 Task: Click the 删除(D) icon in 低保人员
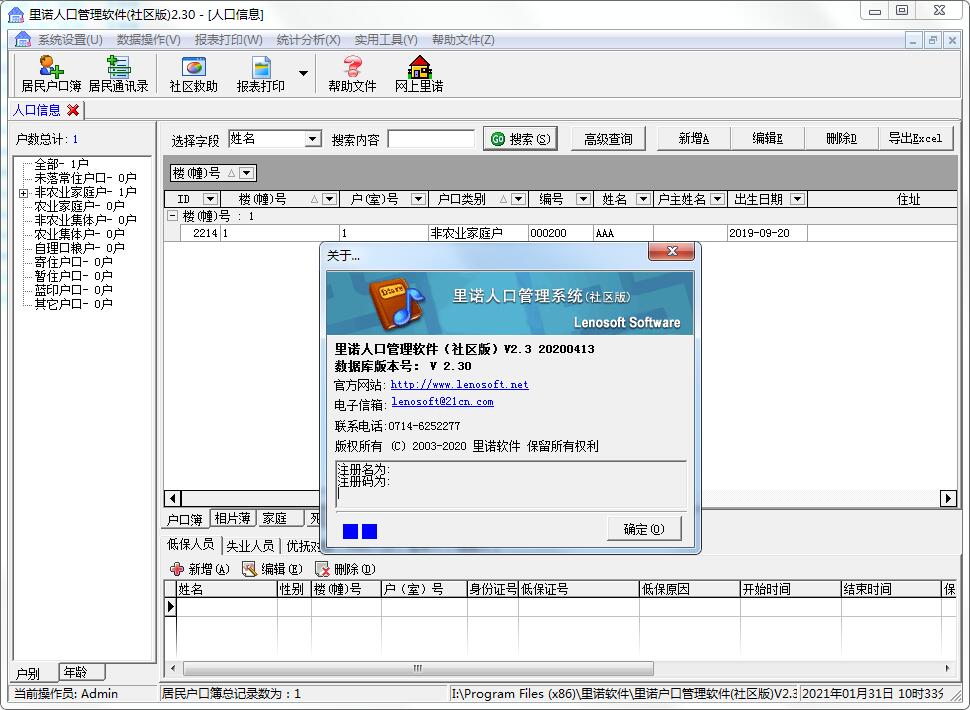pos(322,569)
